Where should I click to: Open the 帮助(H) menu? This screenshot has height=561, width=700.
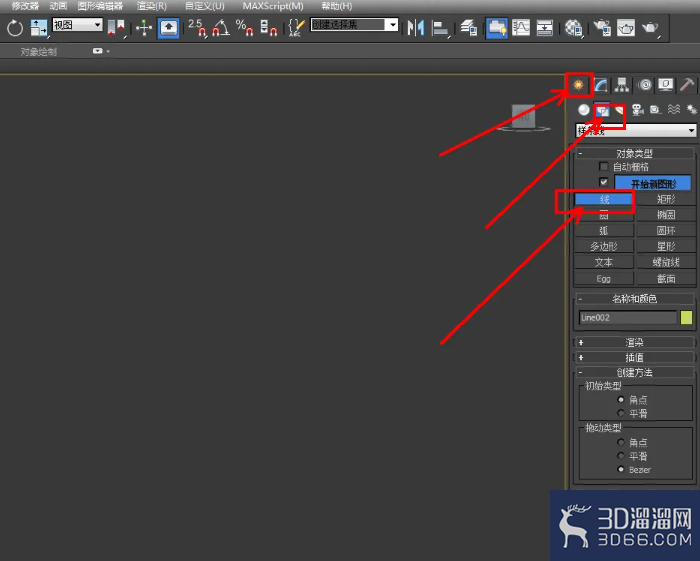point(337,6)
